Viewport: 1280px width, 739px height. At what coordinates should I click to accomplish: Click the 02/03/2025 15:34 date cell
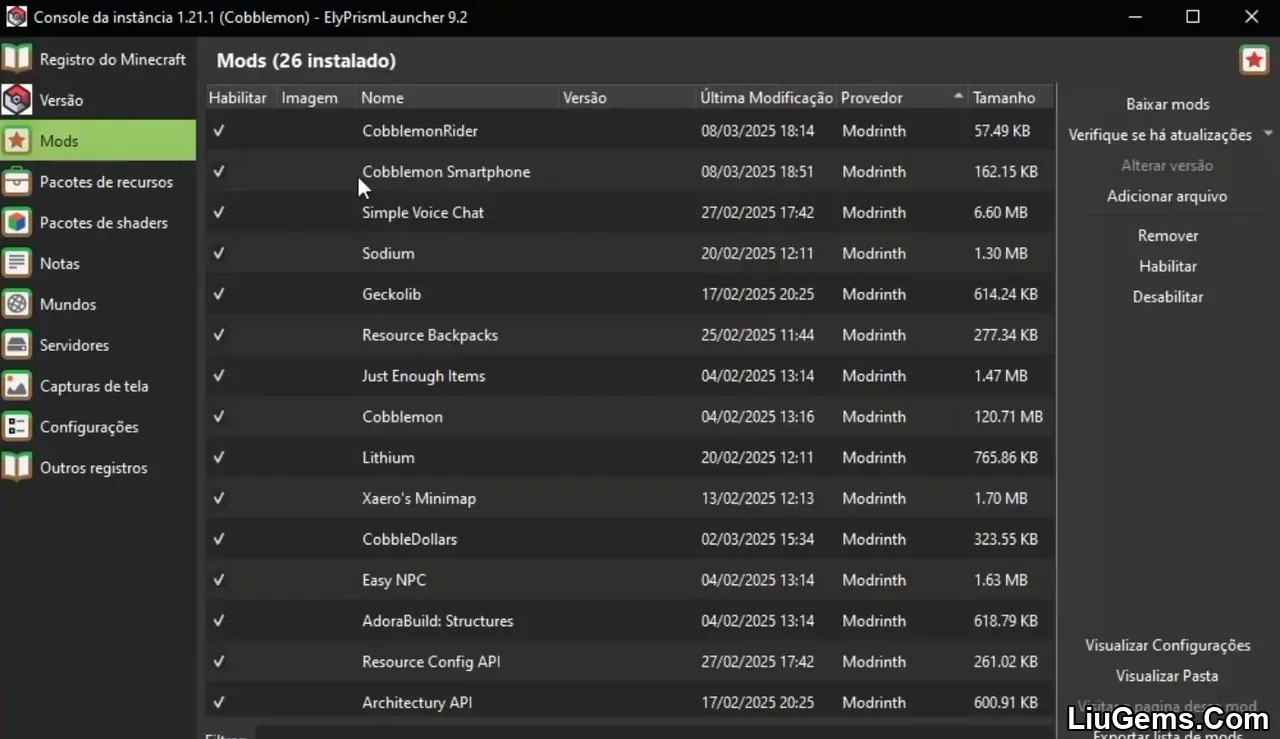pyautogui.click(x=757, y=539)
